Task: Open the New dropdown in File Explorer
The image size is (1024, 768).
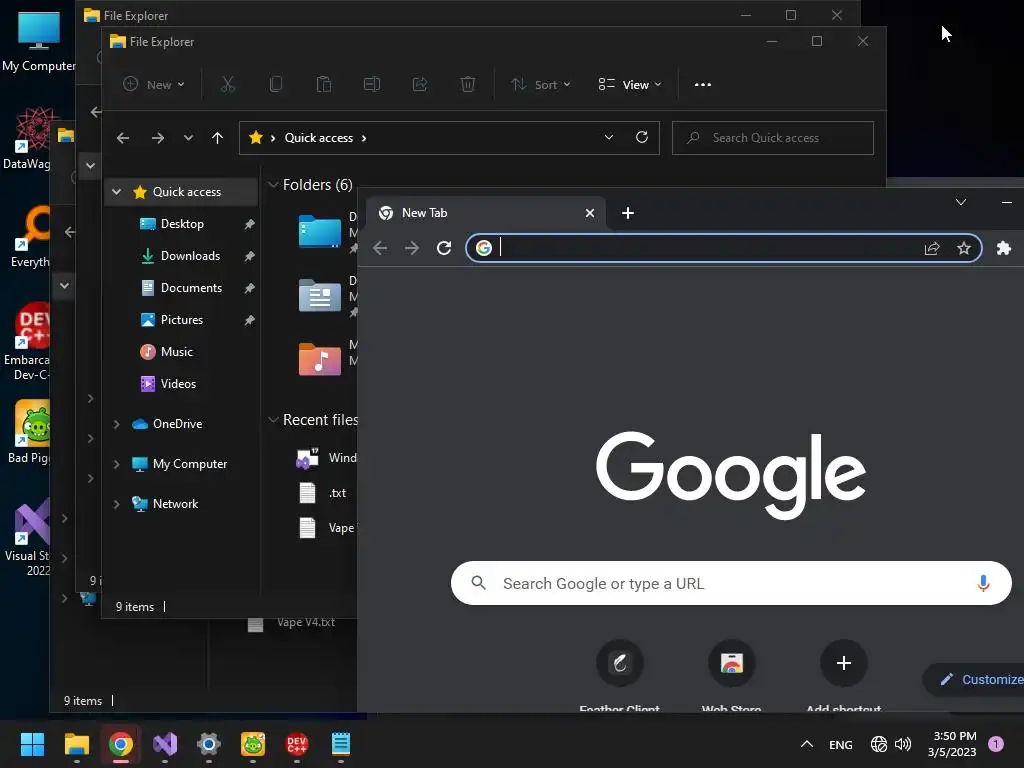Action: click(x=154, y=84)
